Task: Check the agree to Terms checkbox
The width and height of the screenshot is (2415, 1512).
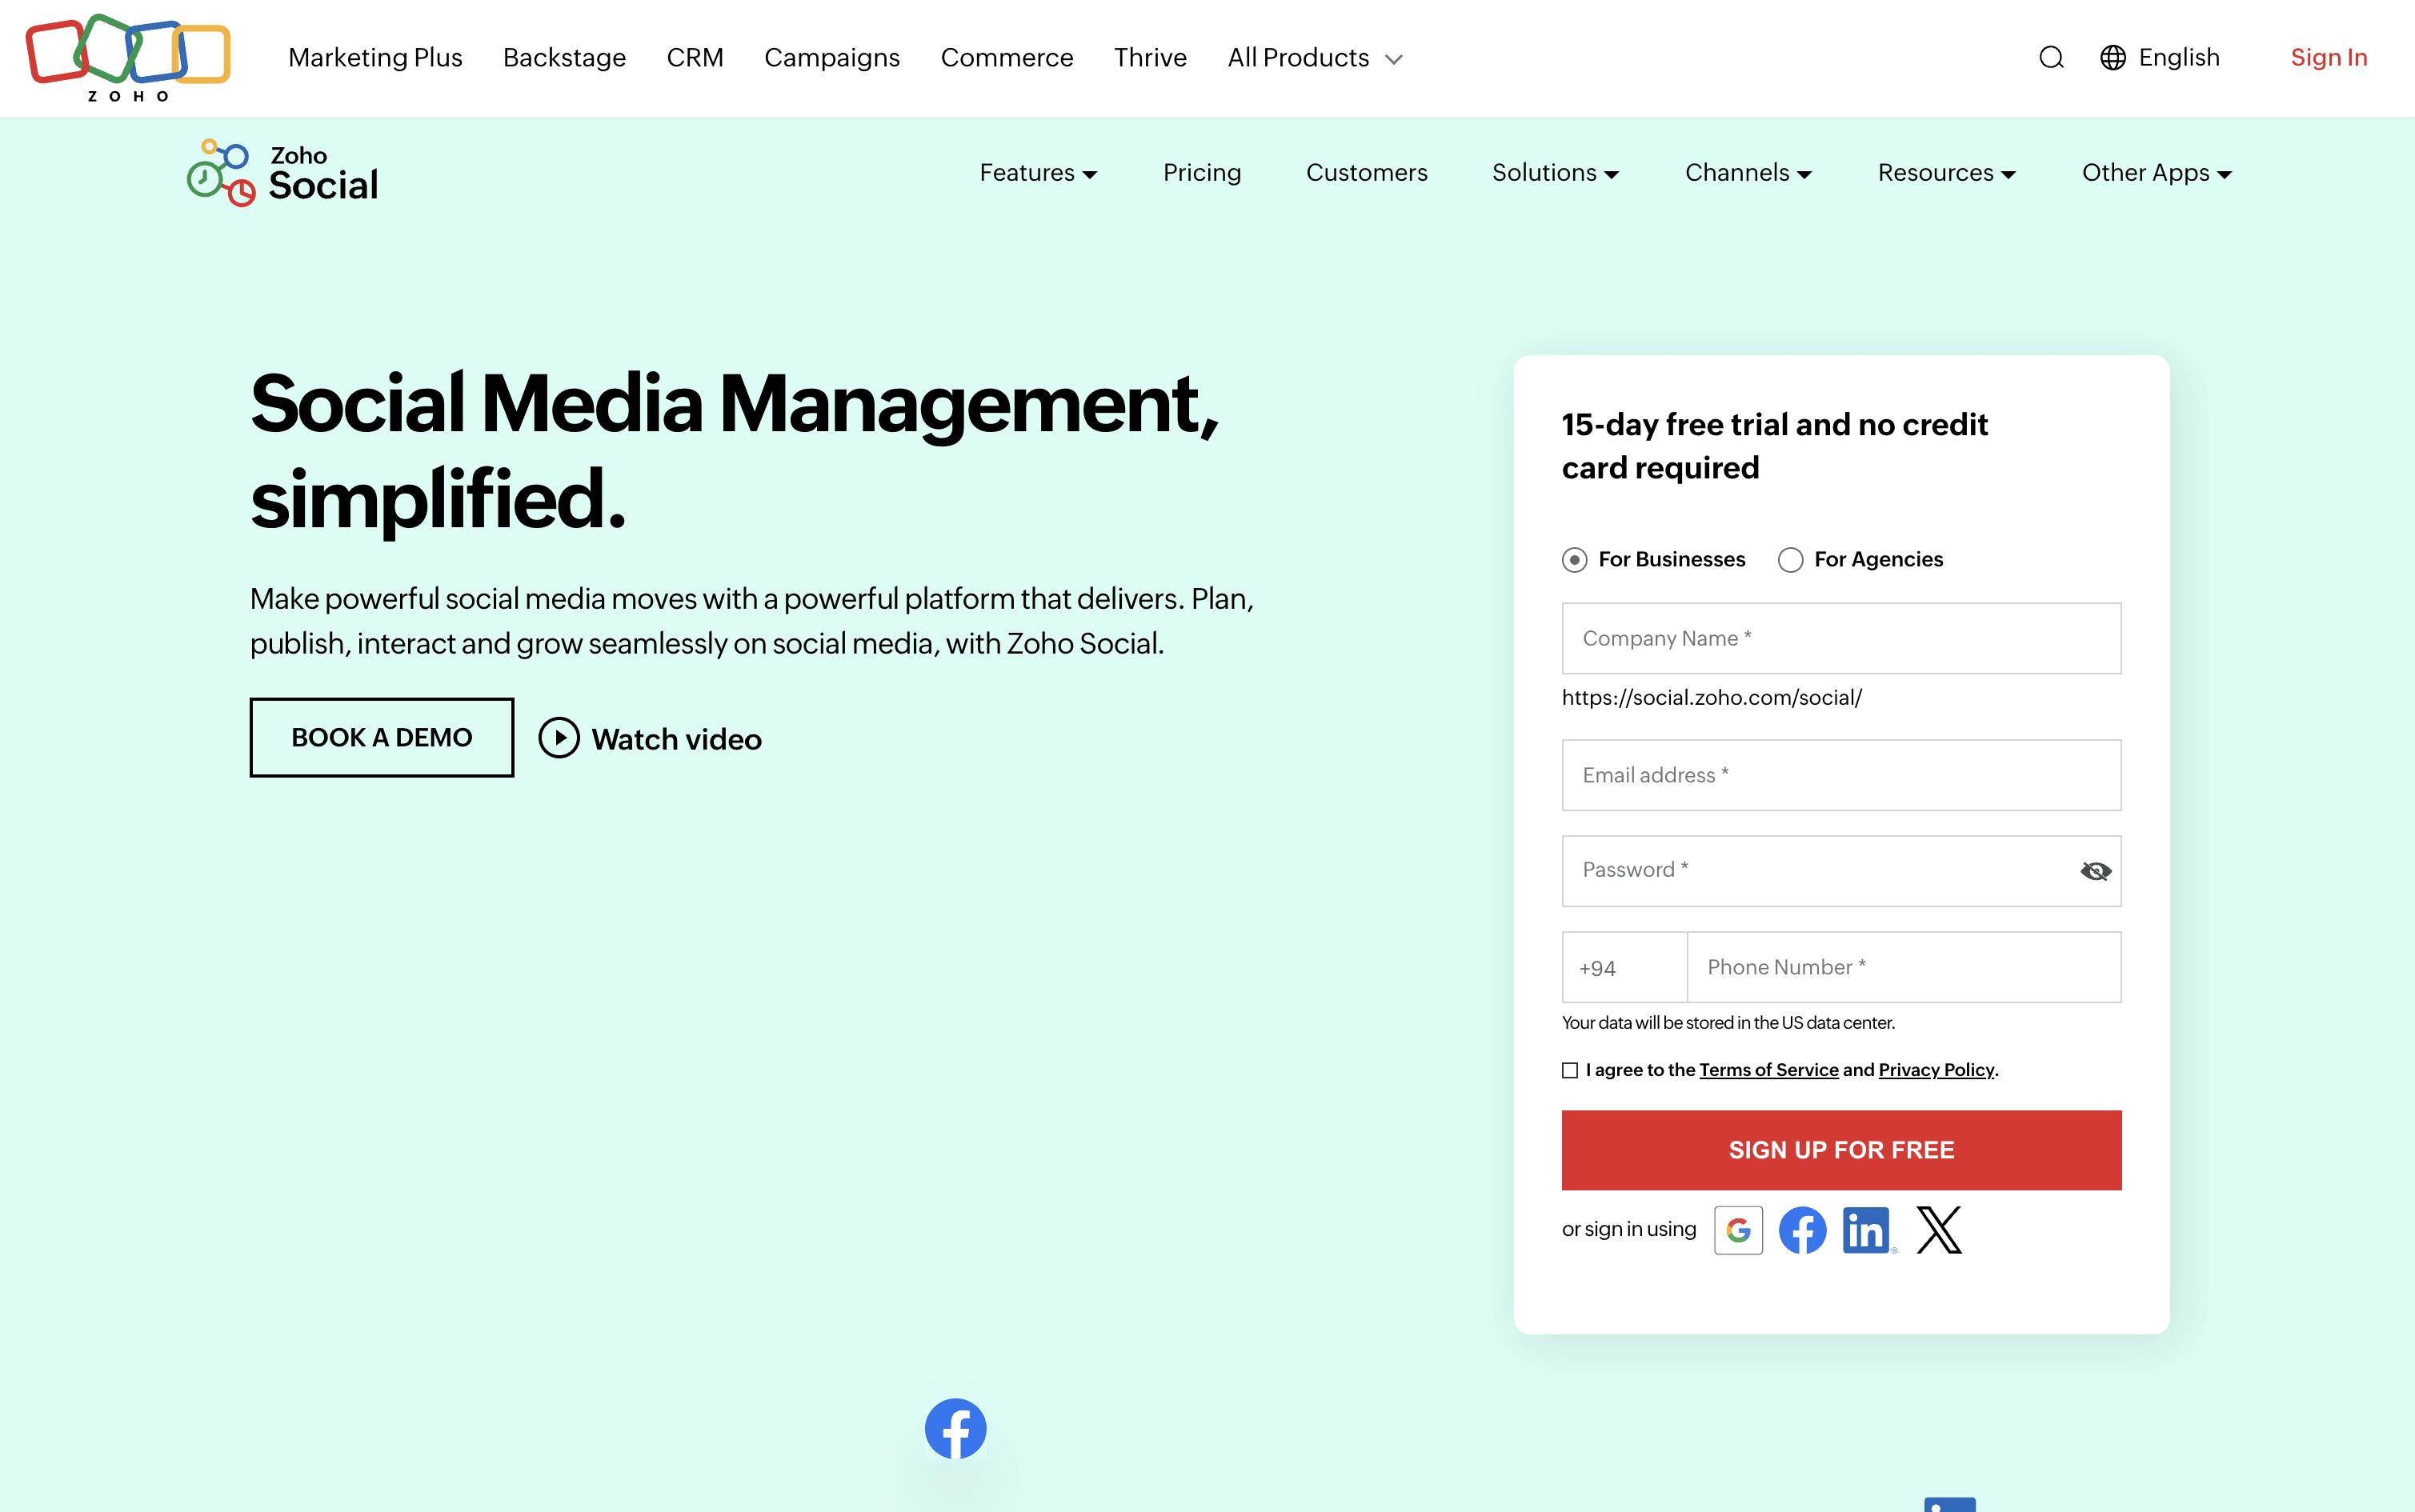Action: click(1570, 1070)
